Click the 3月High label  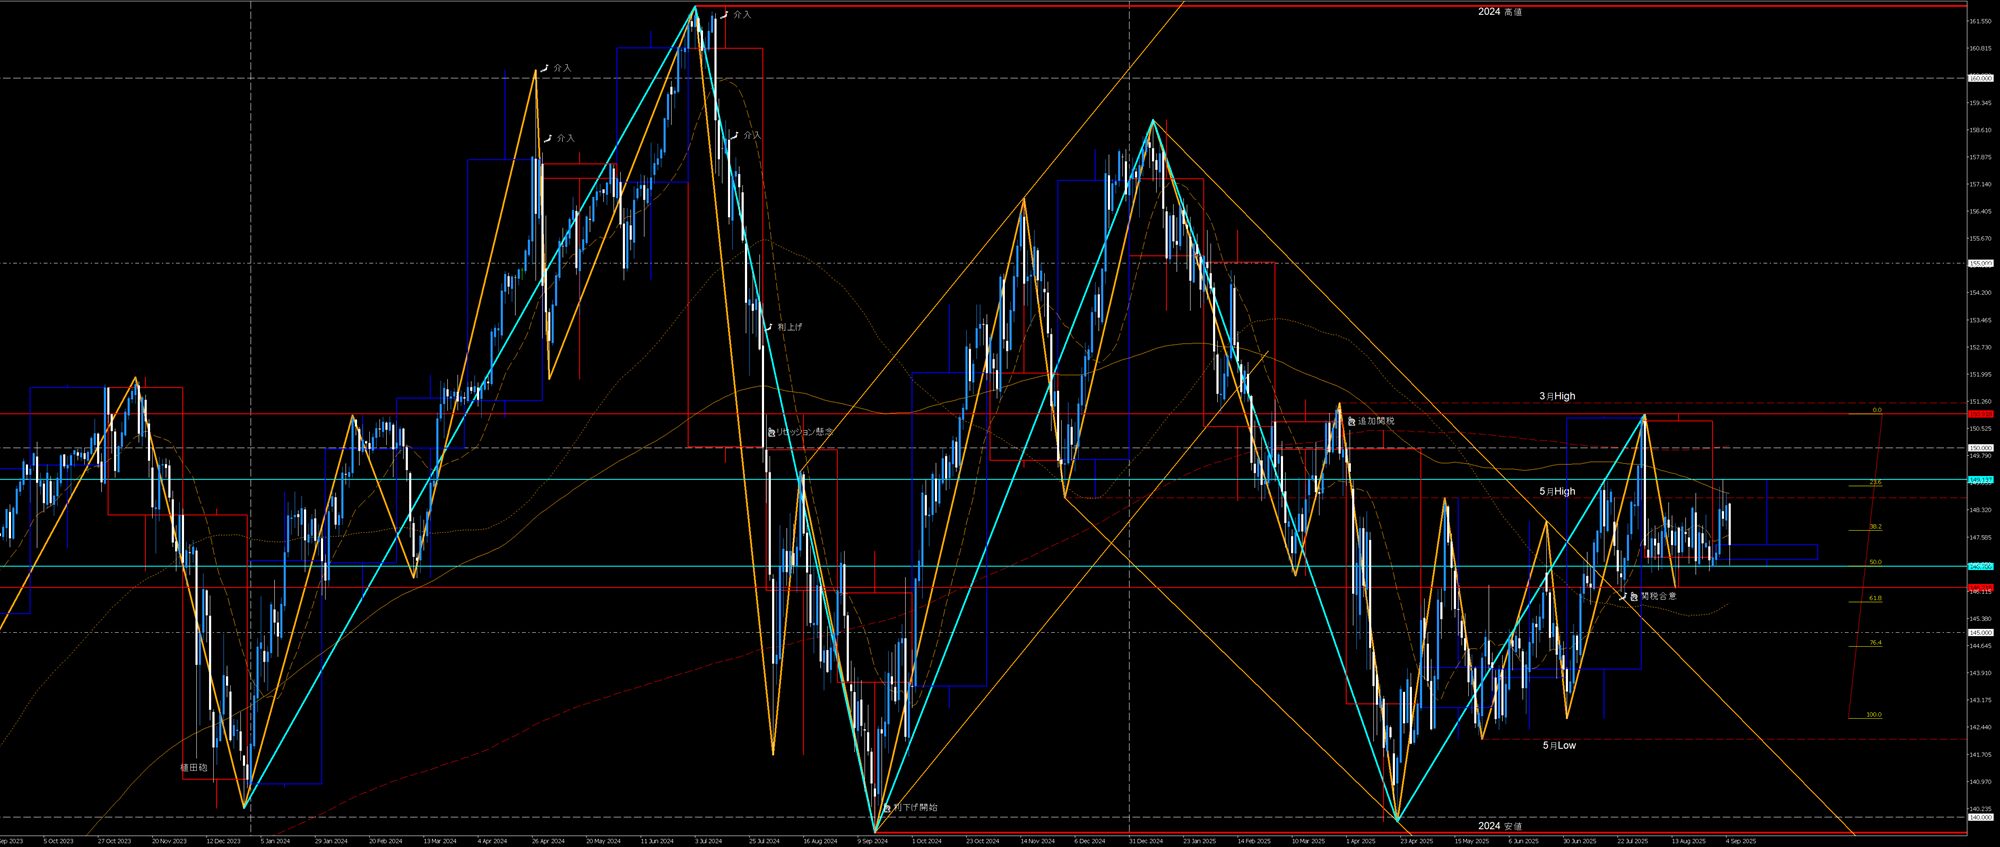1557,396
